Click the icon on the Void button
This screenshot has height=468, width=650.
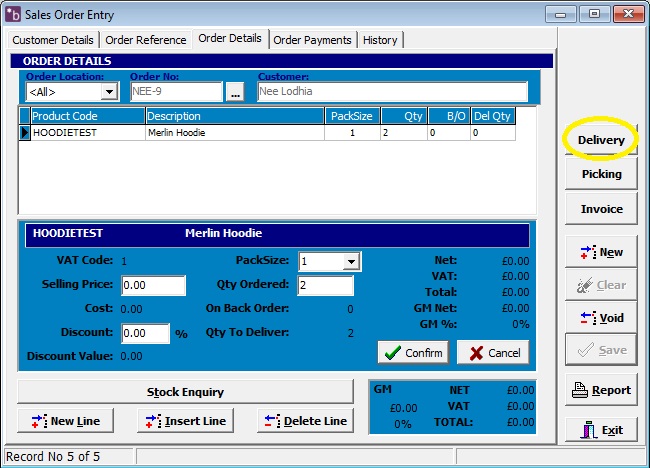(588, 318)
